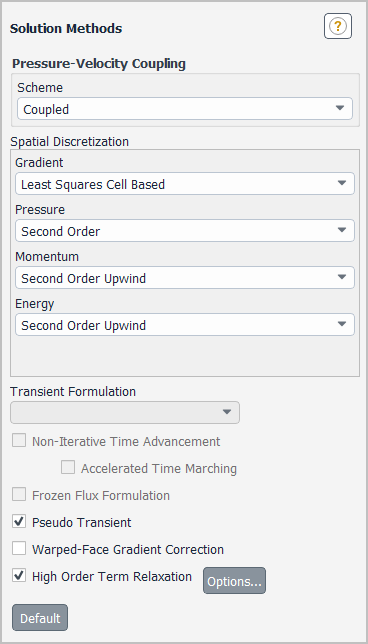368x644 pixels.
Task: Click the Transient Formulation arrow icon
Action: pos(227,412)
